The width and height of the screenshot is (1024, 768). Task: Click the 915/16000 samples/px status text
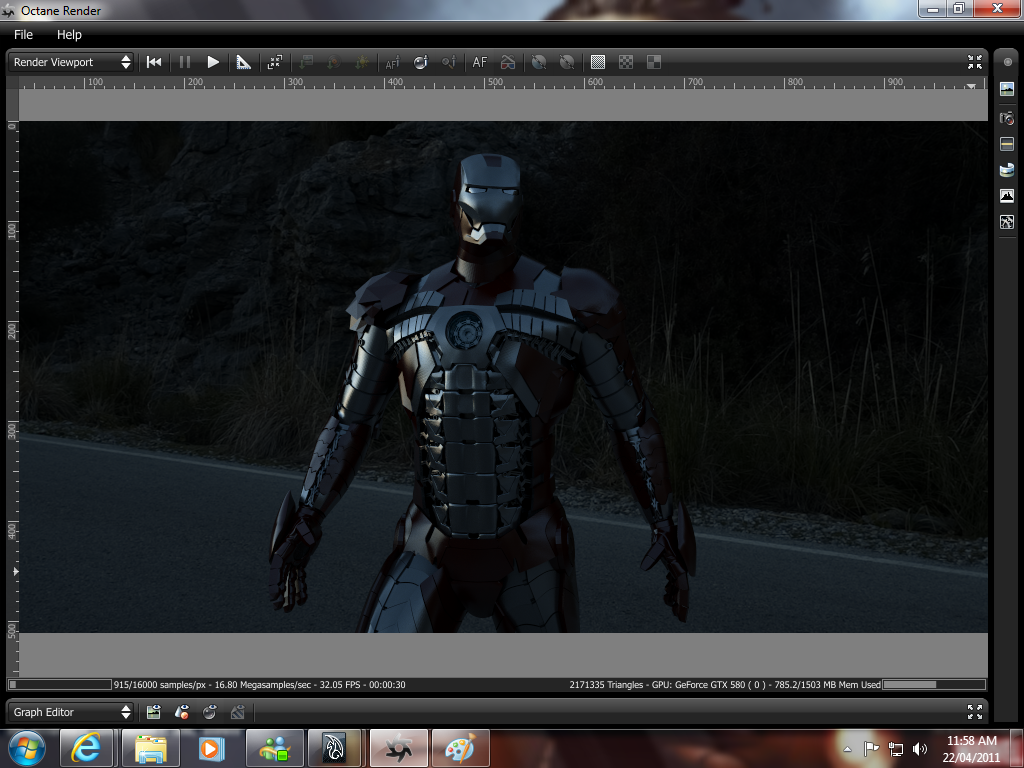pyautogui.click(x=259, y=685)
